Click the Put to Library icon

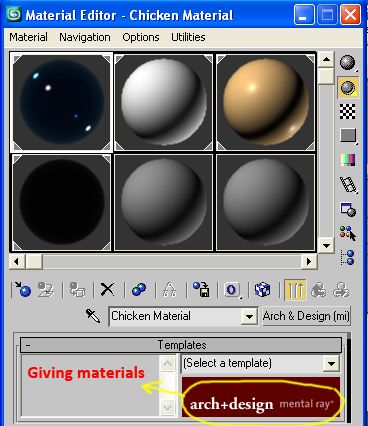pyautogui.click(x=201, y=289)
